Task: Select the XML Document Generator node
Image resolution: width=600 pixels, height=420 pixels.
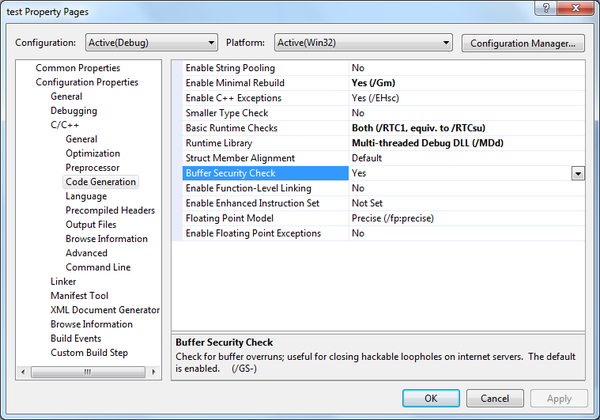Action: [105, 310]
